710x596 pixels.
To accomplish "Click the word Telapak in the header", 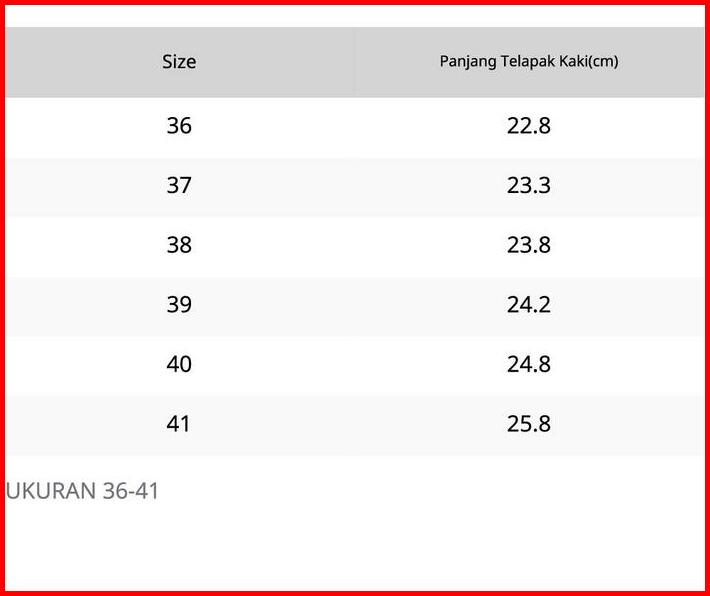I will (x=528, y=62).
